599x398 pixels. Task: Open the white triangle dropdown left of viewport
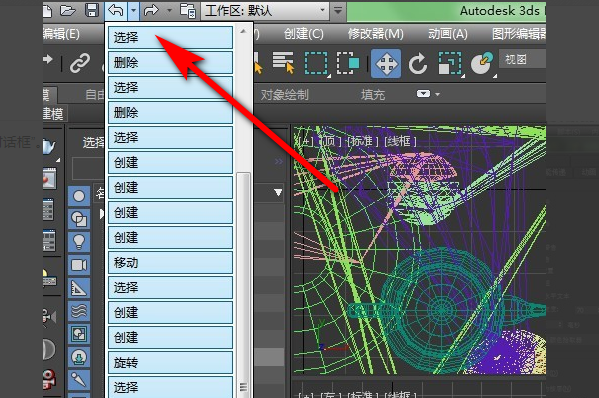click(278, 192)
